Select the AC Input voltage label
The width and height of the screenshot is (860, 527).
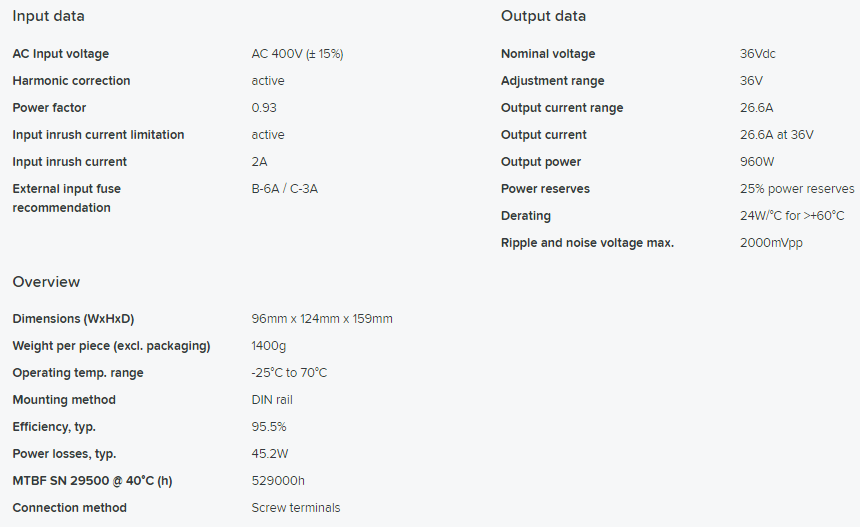[60, 54]
